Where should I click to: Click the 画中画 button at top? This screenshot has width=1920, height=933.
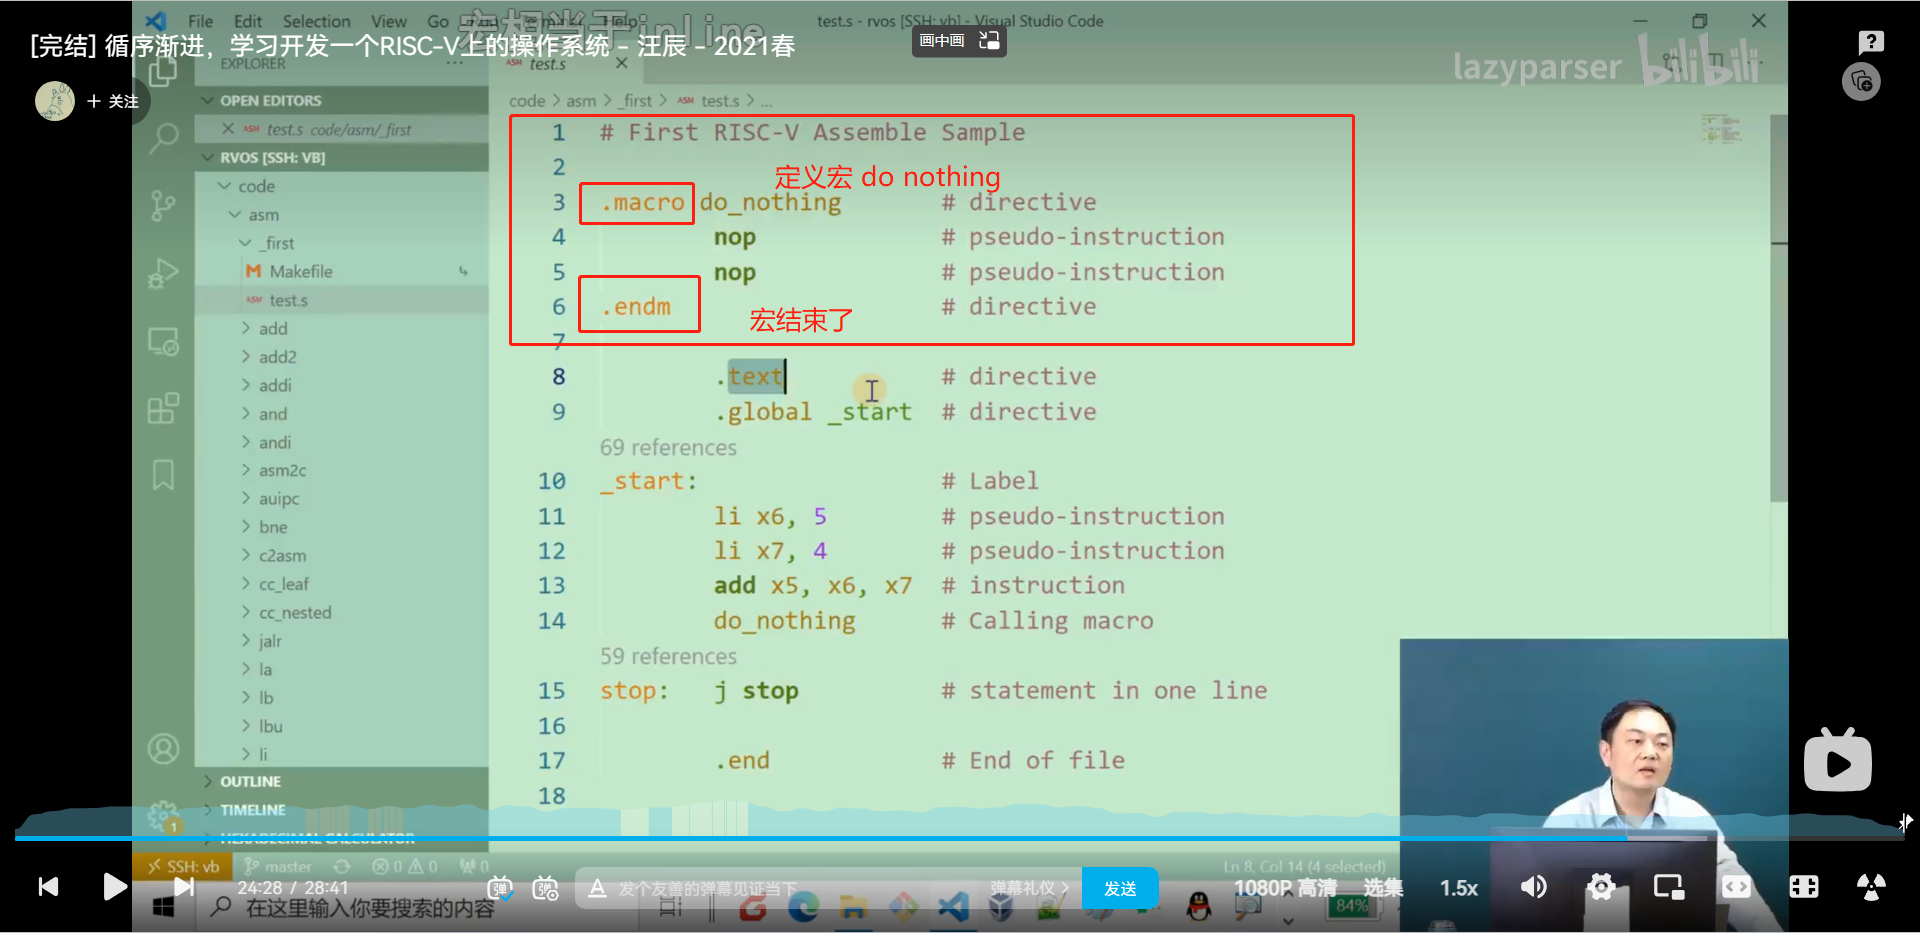[x=941, y=41]
